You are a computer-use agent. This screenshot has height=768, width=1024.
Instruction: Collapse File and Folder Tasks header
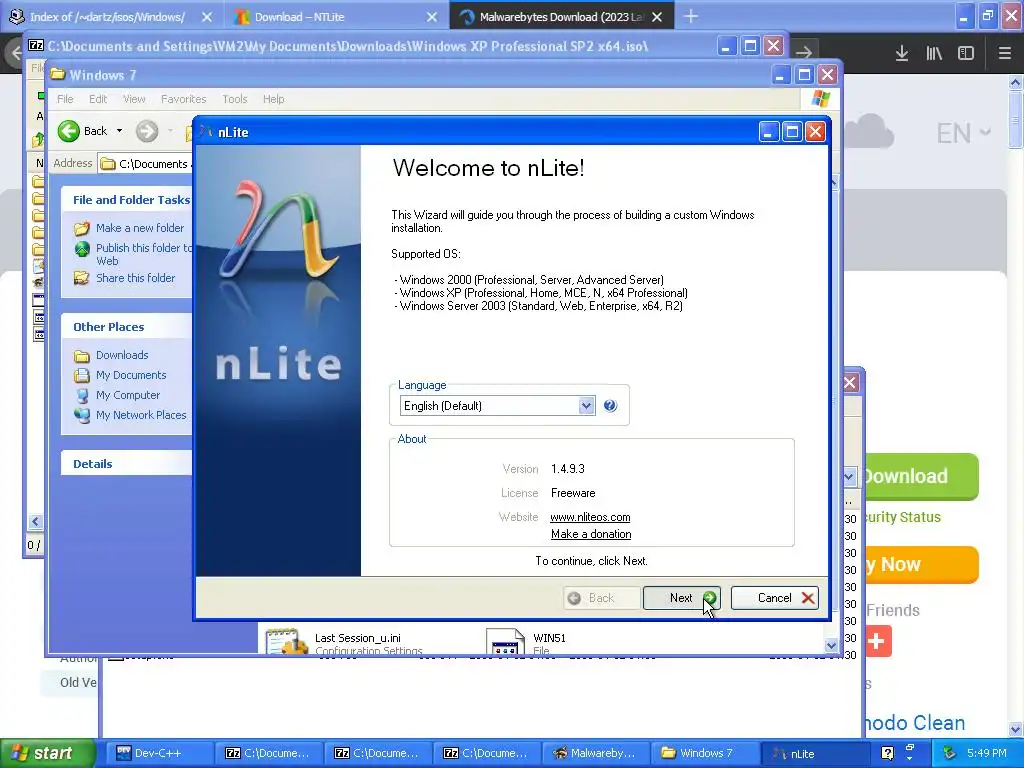[x=127, y=200]
